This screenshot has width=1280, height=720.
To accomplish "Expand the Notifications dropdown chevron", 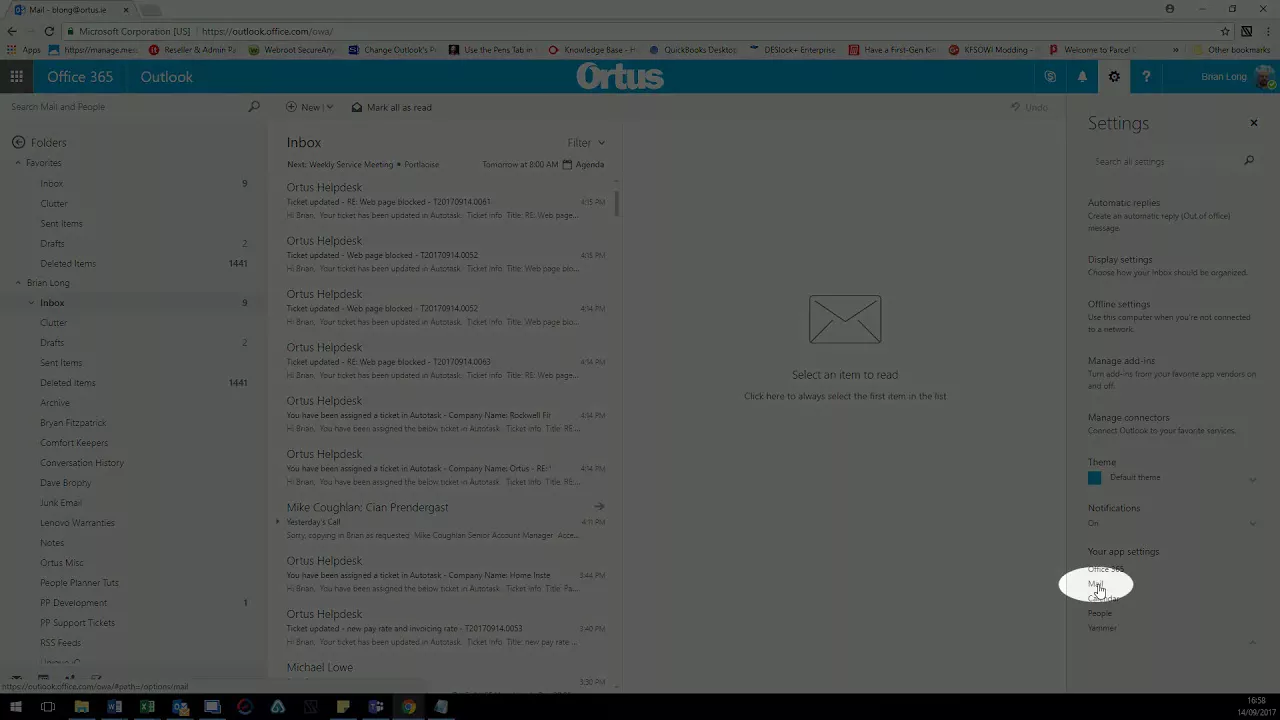I will click(x=1252, y=523).
